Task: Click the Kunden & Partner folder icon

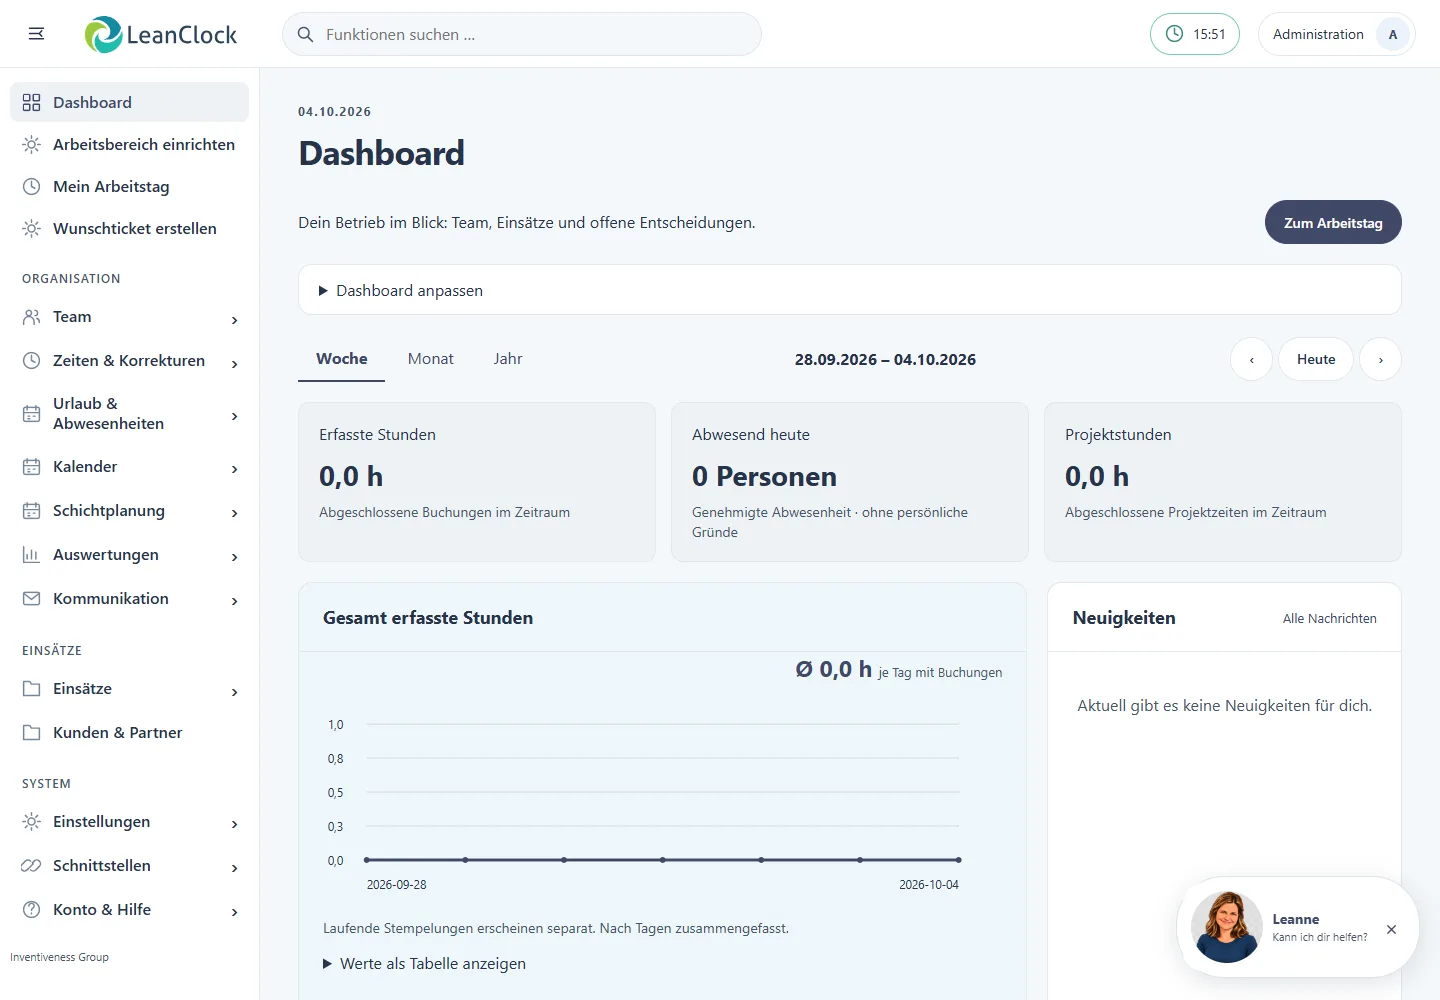Action: [32, 733]
